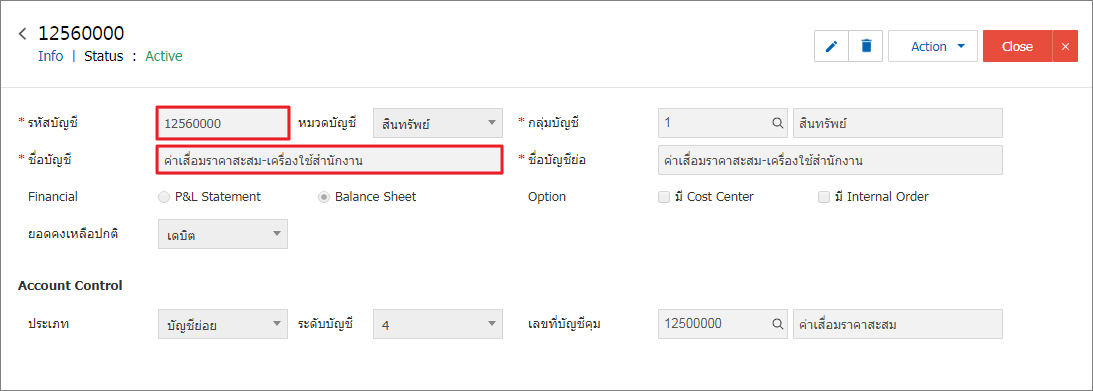Open the Info link under the title
This screenshot has height=391, width=1093.
click(x=50, y=56)
